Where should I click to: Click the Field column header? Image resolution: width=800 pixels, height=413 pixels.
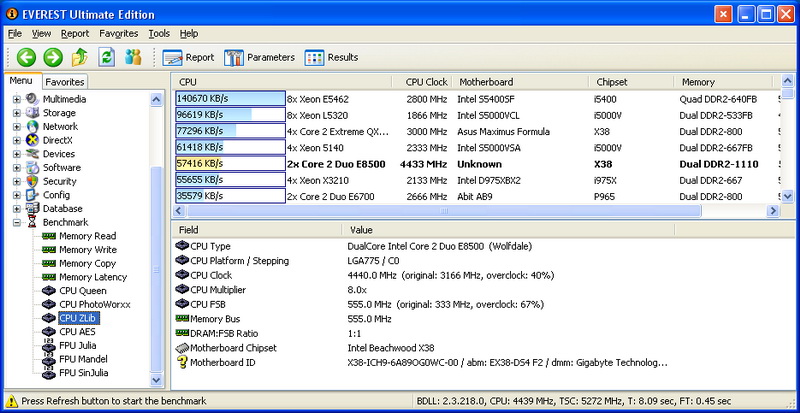click(257, 230)
